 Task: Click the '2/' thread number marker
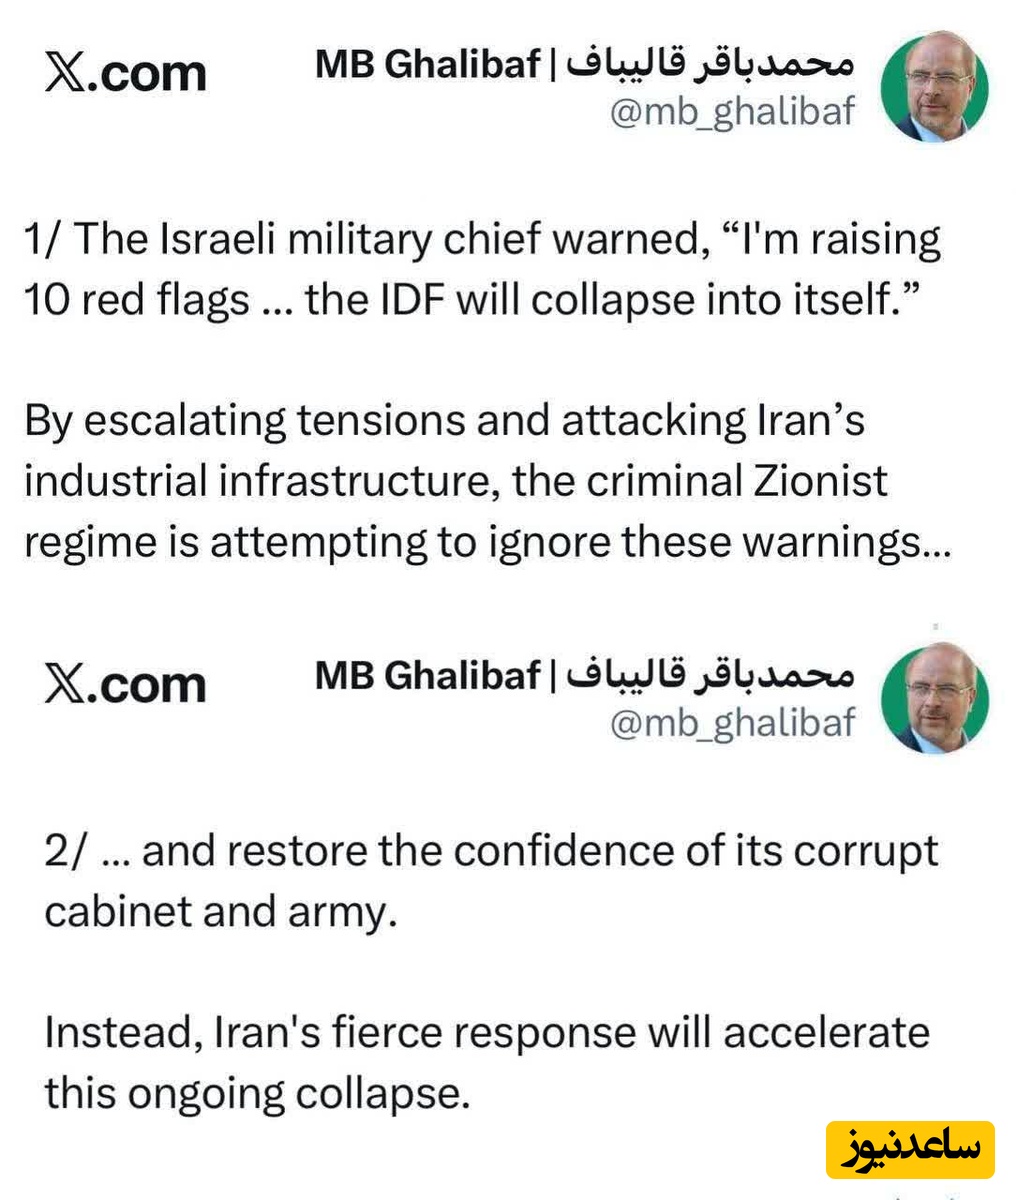(x=68, y=851)
